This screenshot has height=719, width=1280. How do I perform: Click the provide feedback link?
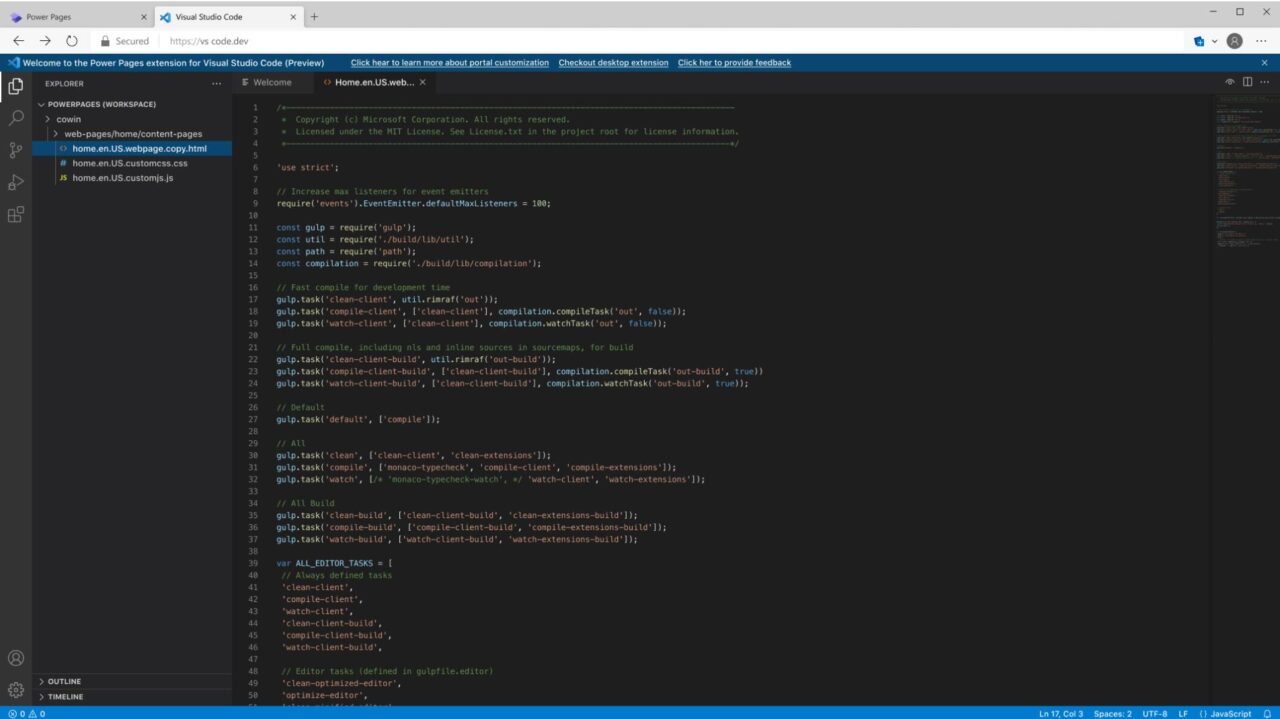734,63
